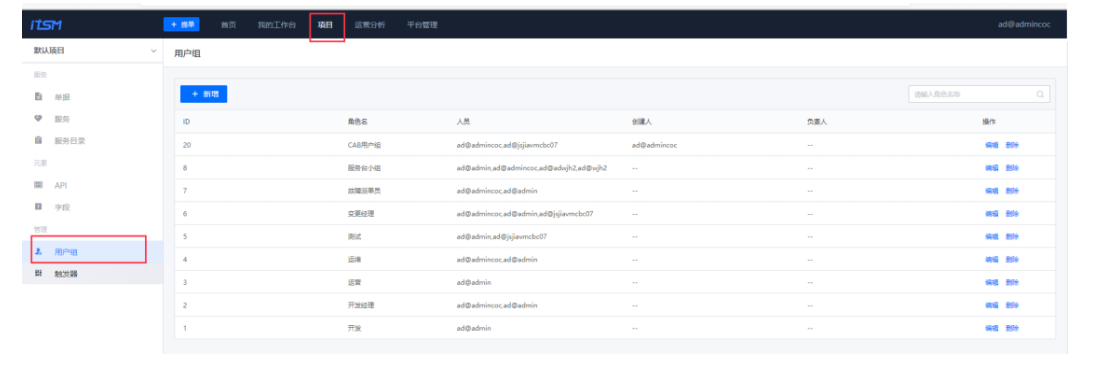Image resolution: width=1096 pixels, height=370 pixels.
Task: Click the 测试 role name cell
Action: click(354, 236)
